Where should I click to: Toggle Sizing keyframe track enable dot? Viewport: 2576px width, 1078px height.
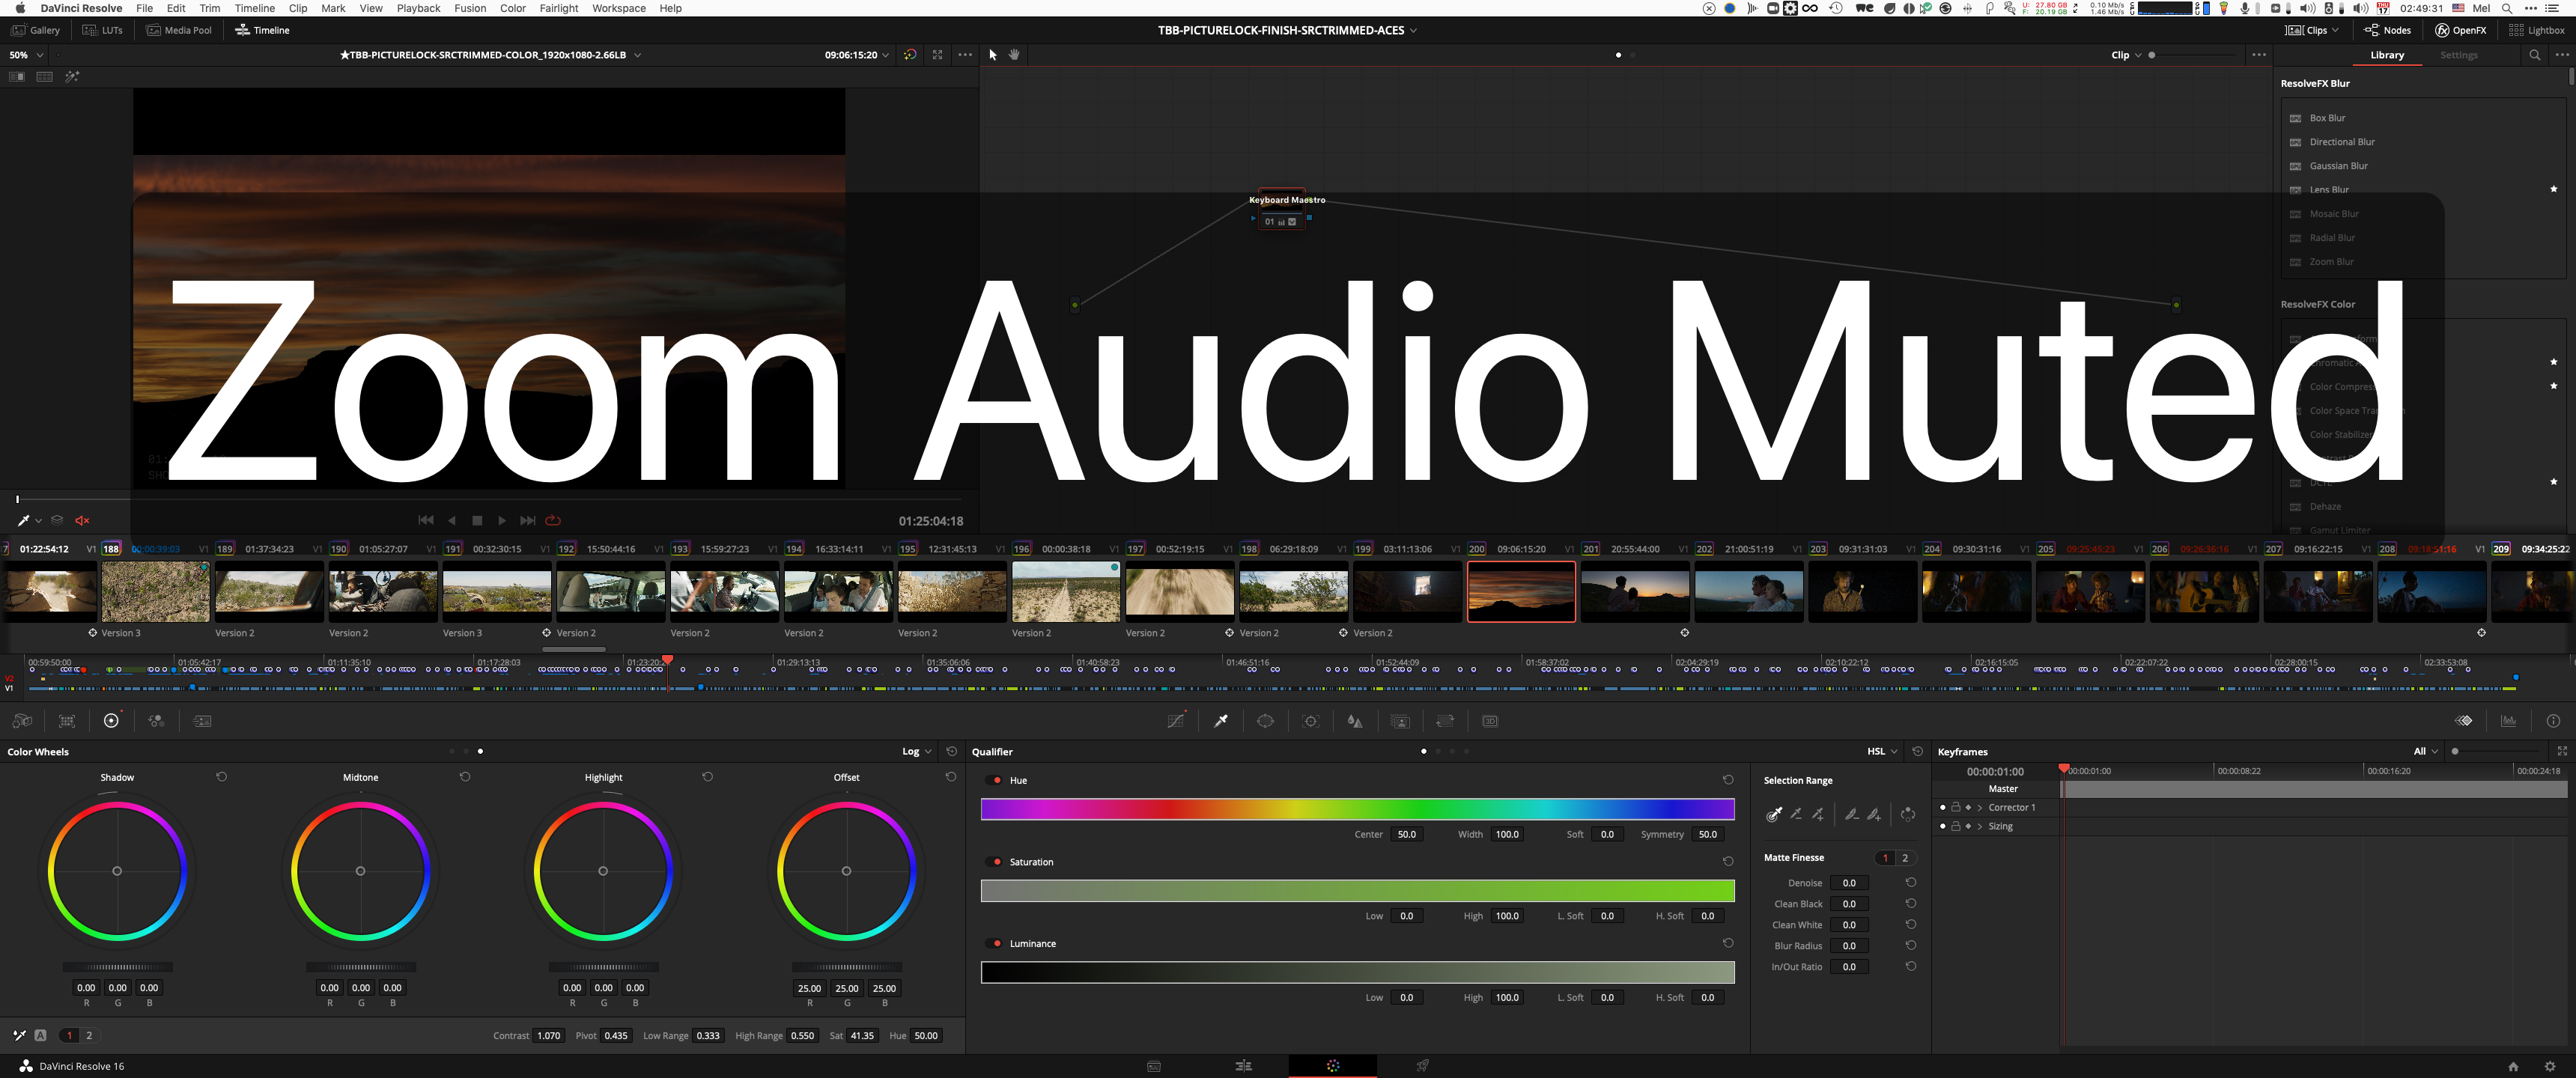pyautogui.click(x=1943, y=826)
